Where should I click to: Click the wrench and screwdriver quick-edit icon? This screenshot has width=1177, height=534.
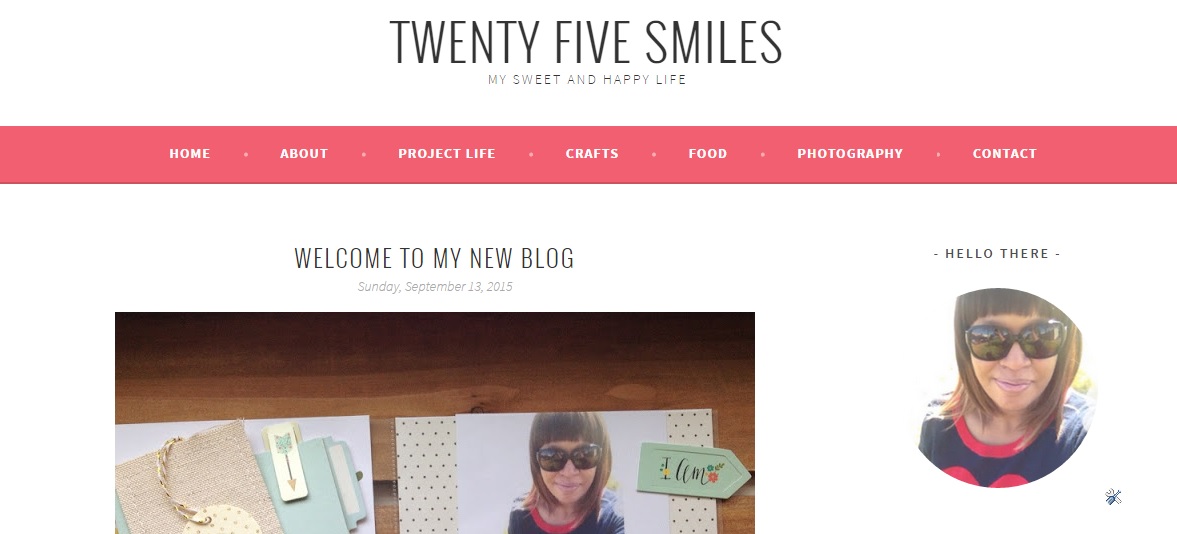pyautogui.click(x=1113, y=496)
